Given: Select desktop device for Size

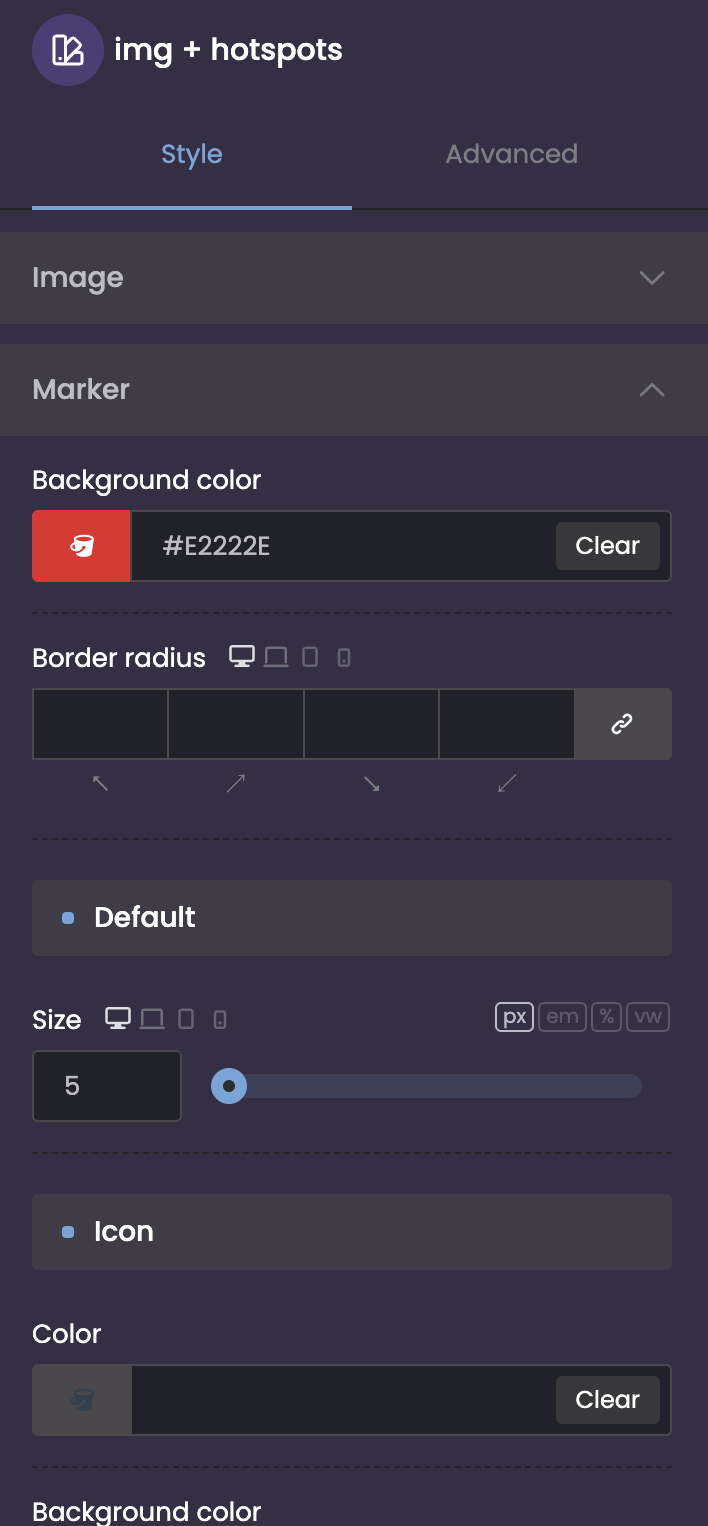Looking at the screenshot, I should pyautogui.click(x=118, y=1019).
